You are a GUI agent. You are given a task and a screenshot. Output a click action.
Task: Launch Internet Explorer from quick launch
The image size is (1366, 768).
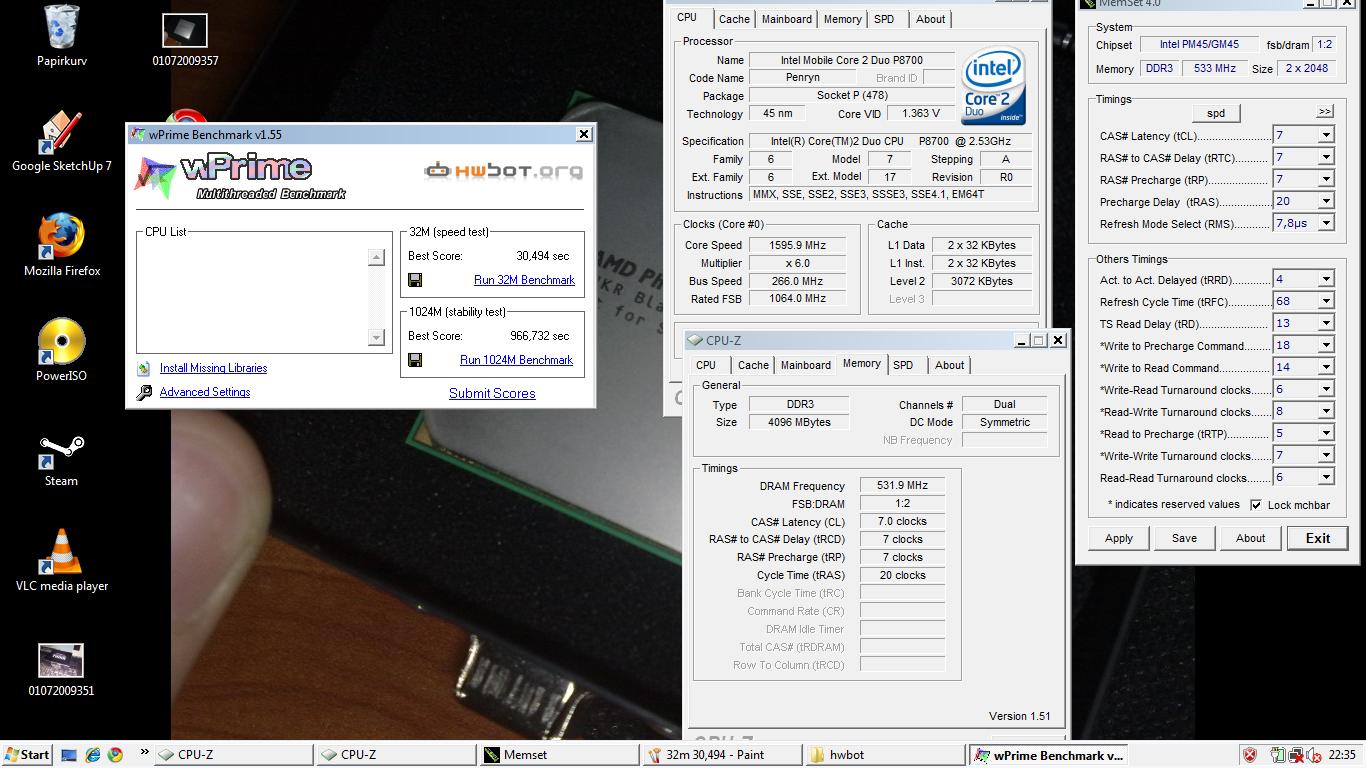tap(93, 755)
